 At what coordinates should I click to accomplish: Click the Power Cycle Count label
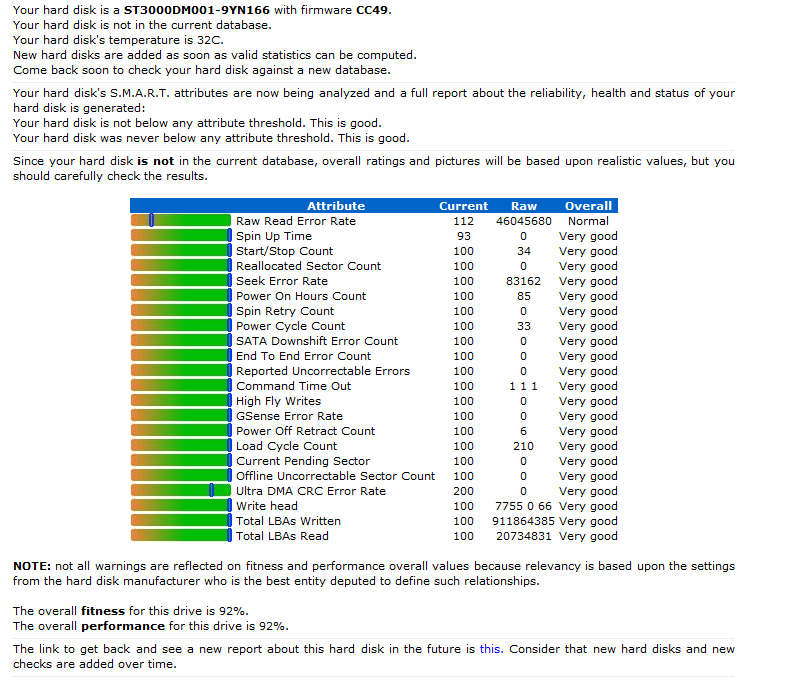pyautogui.click(x=290, y=326)
